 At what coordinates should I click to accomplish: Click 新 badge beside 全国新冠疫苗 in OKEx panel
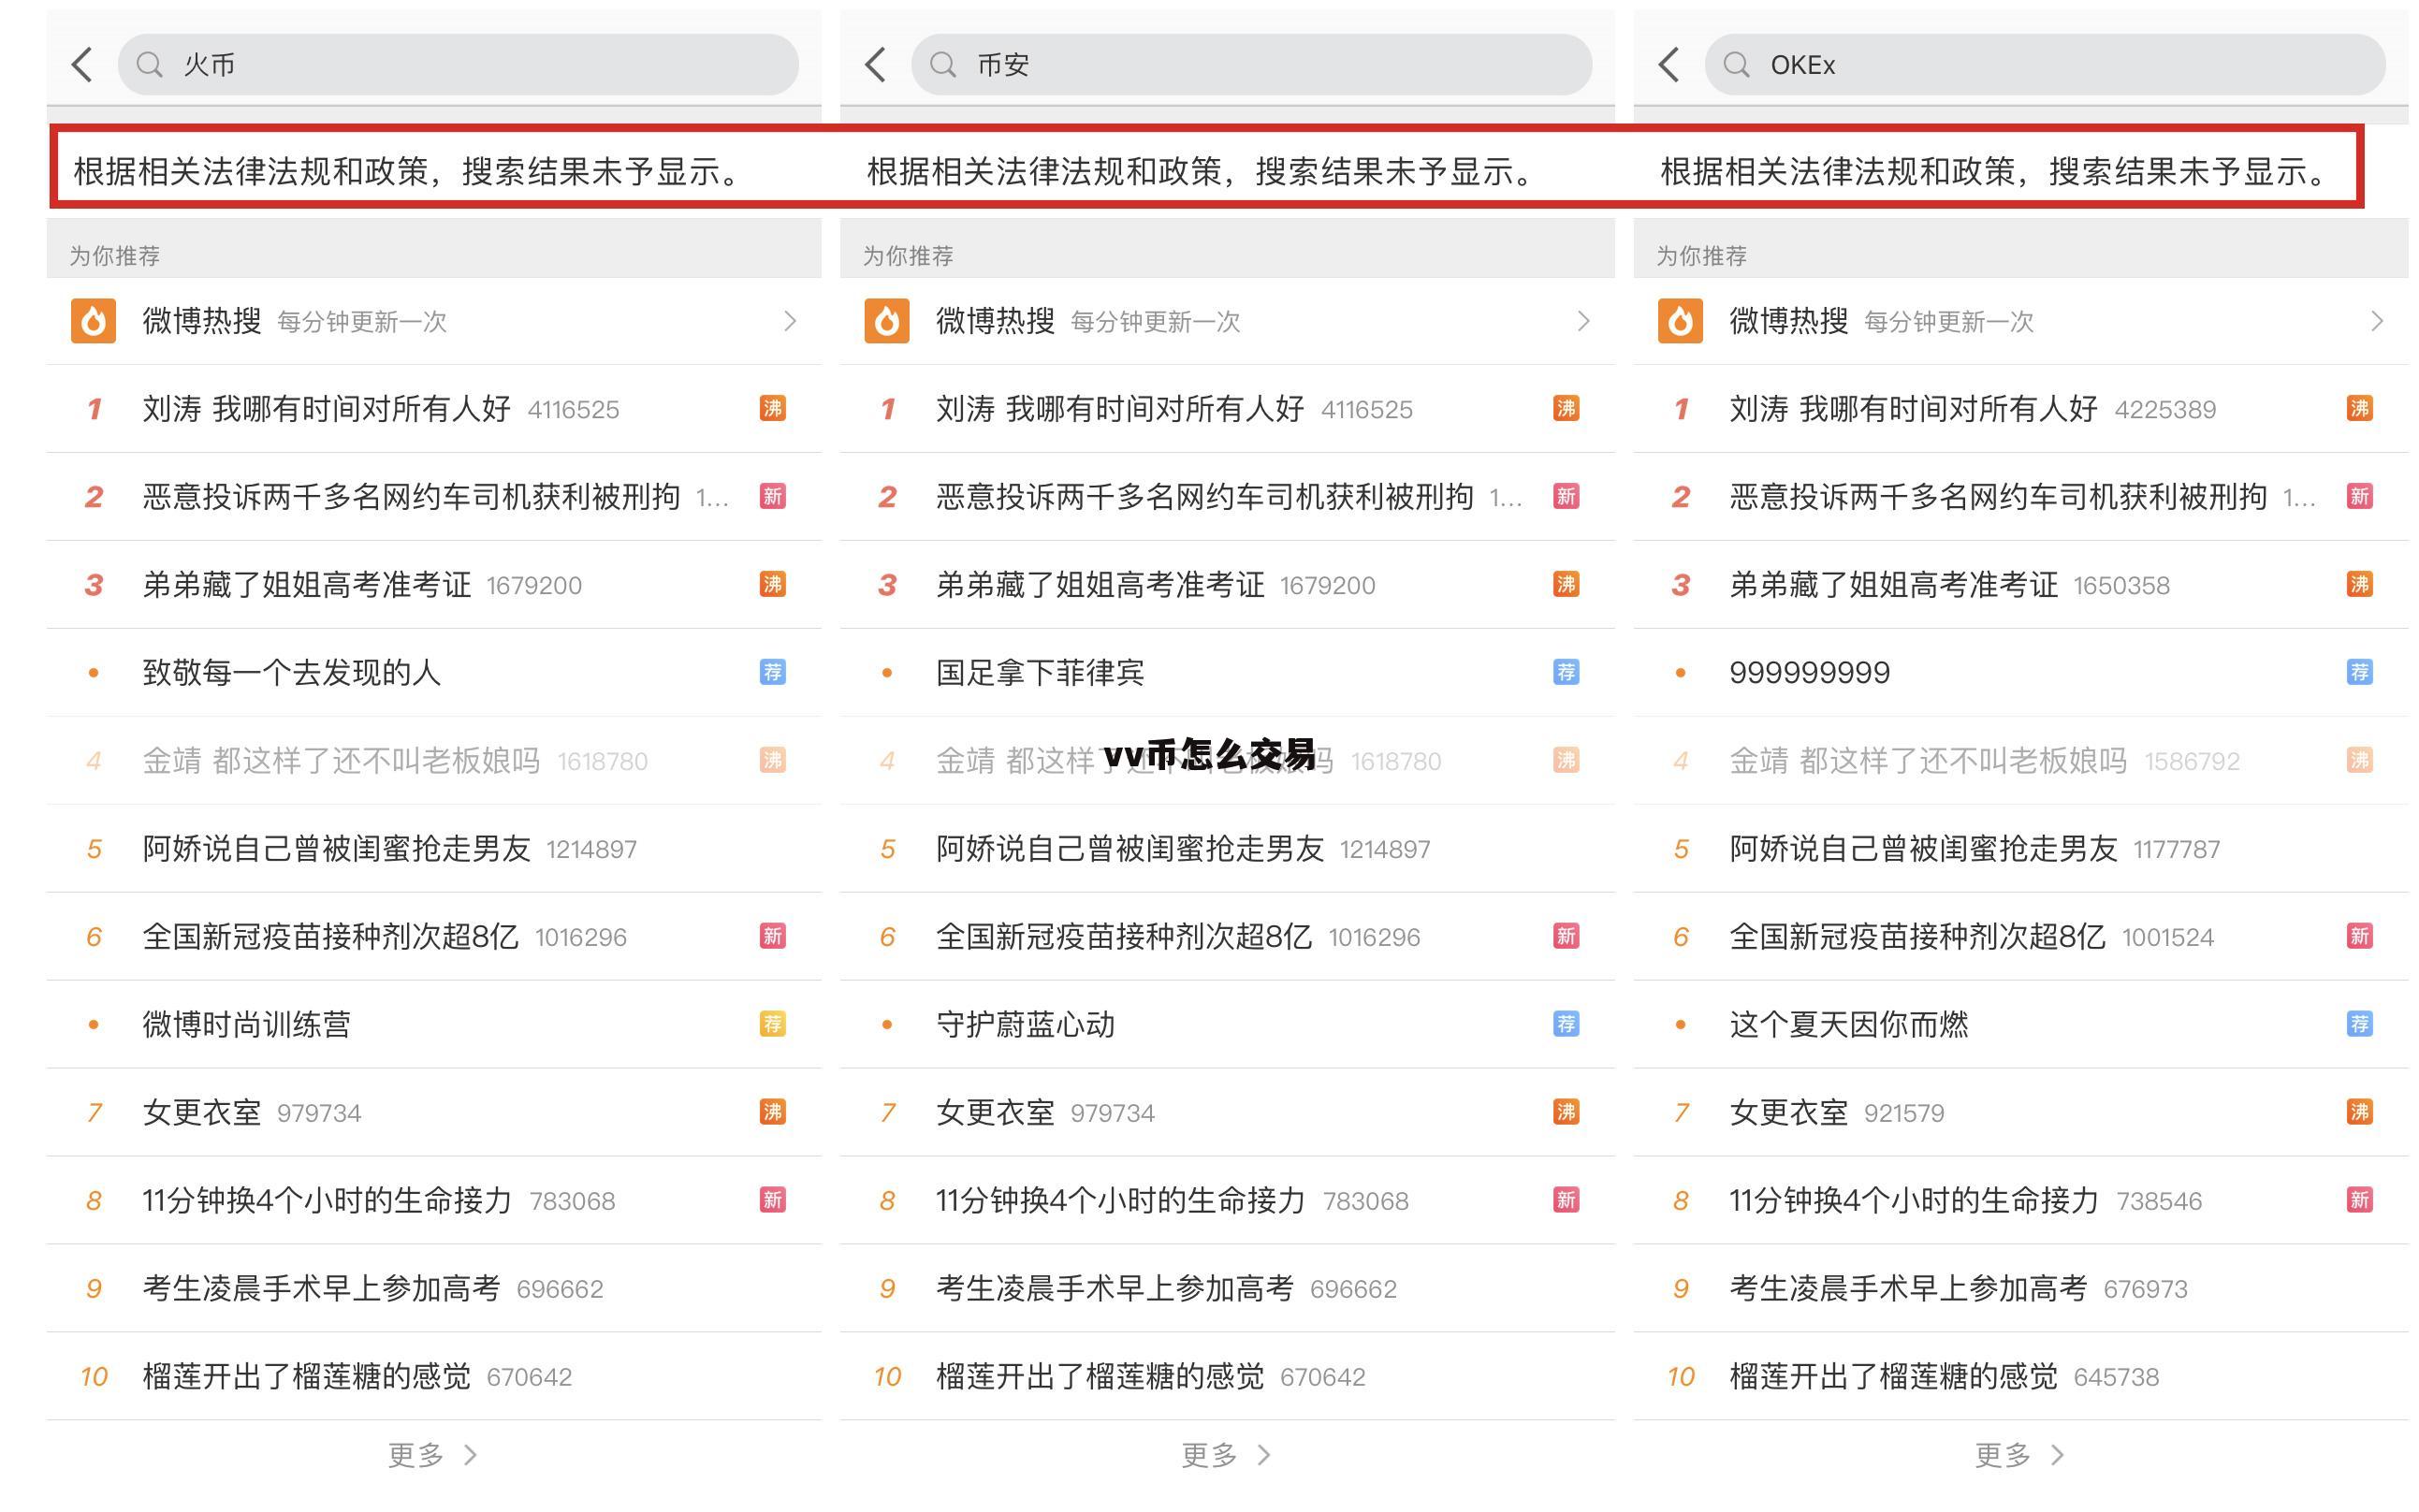click(x=2359, y=936)
